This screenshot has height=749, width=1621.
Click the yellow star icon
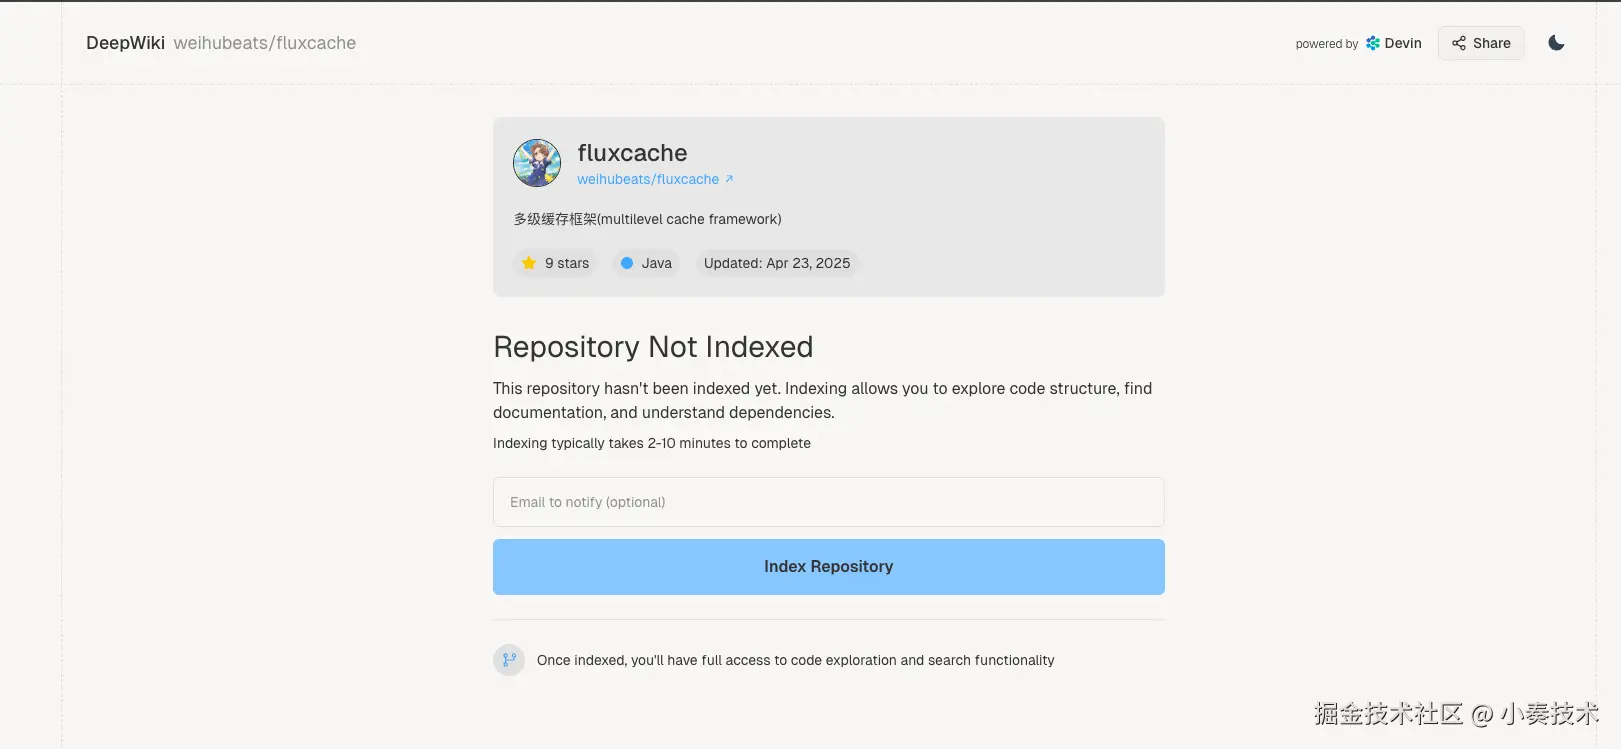pos(529,263)
